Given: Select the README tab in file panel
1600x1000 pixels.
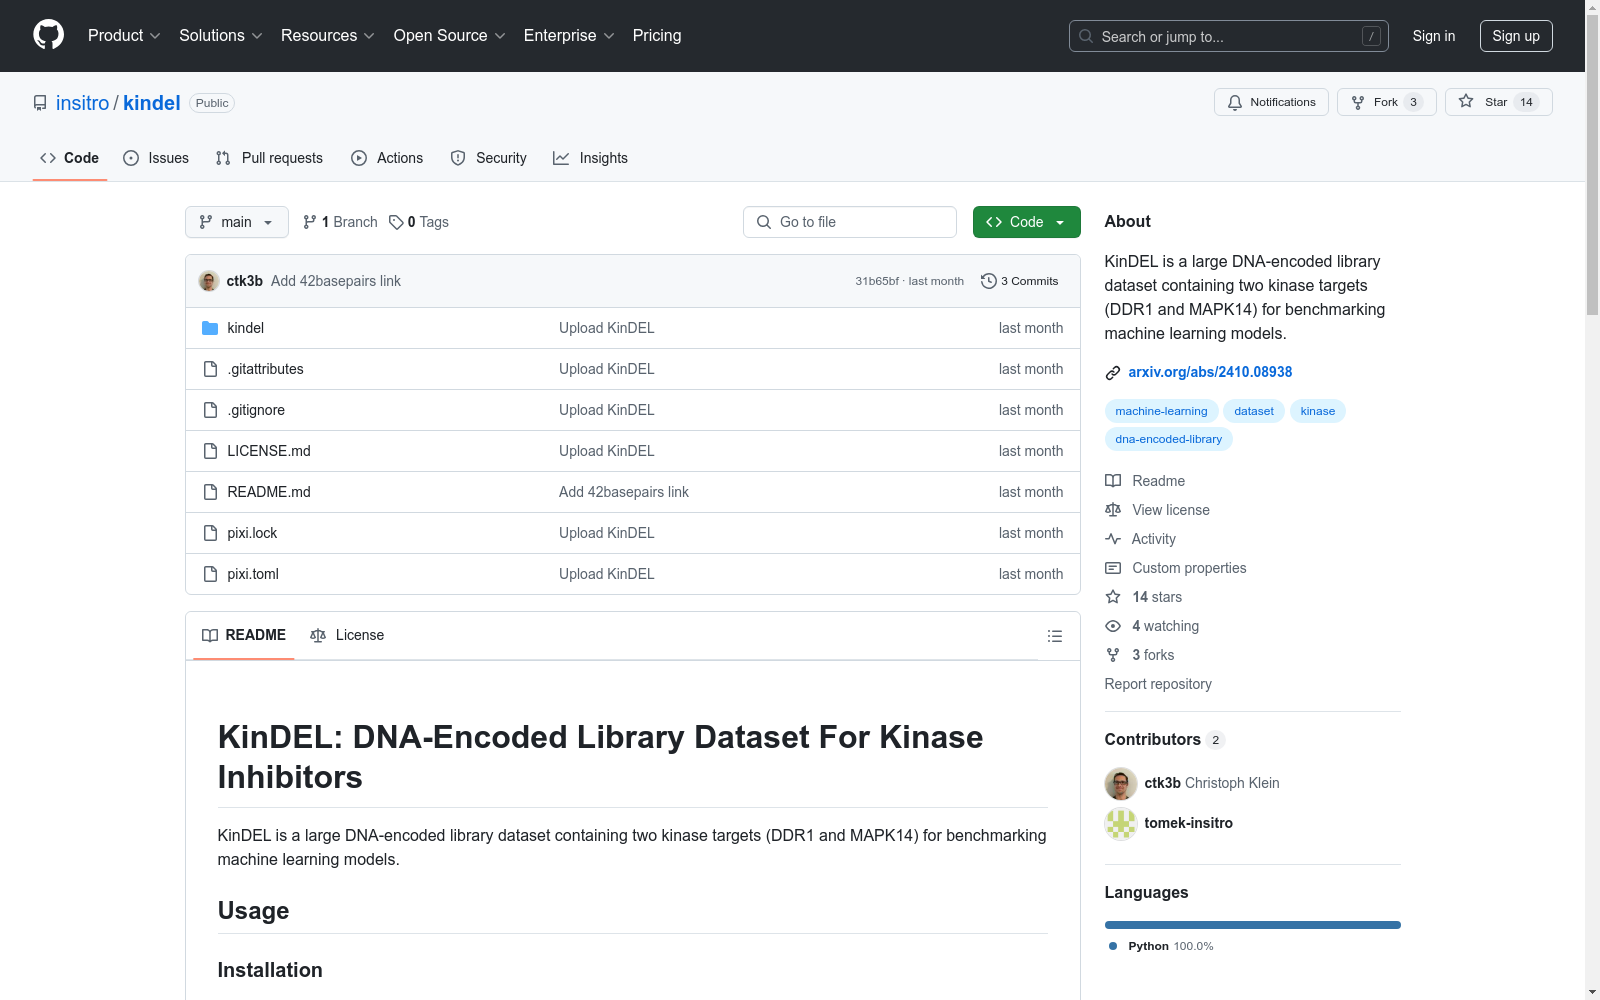Looking at the screenshot, I should [244, 635].
